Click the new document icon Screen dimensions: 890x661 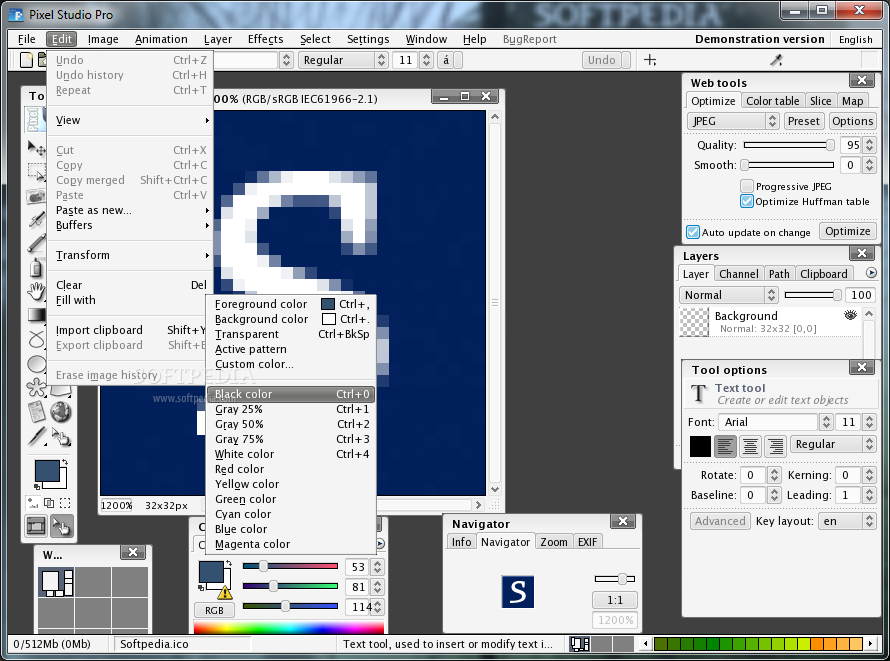(26, 60)
